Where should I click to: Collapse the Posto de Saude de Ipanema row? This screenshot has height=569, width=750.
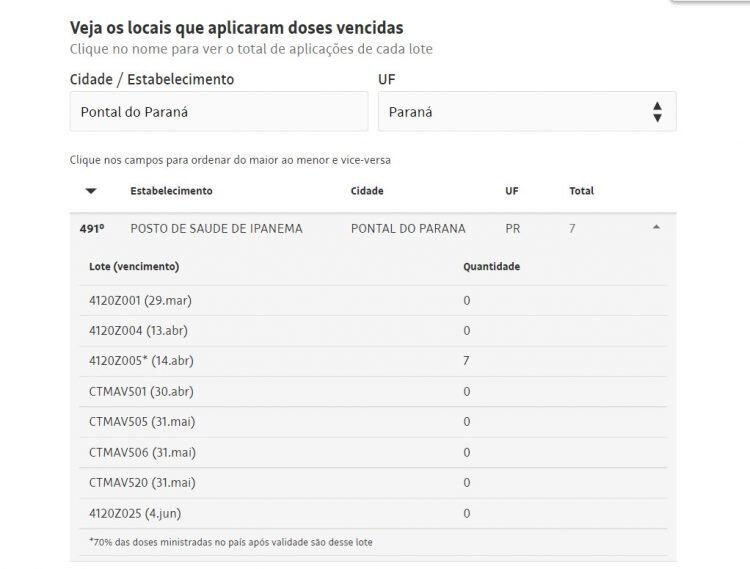pos(656,228)
